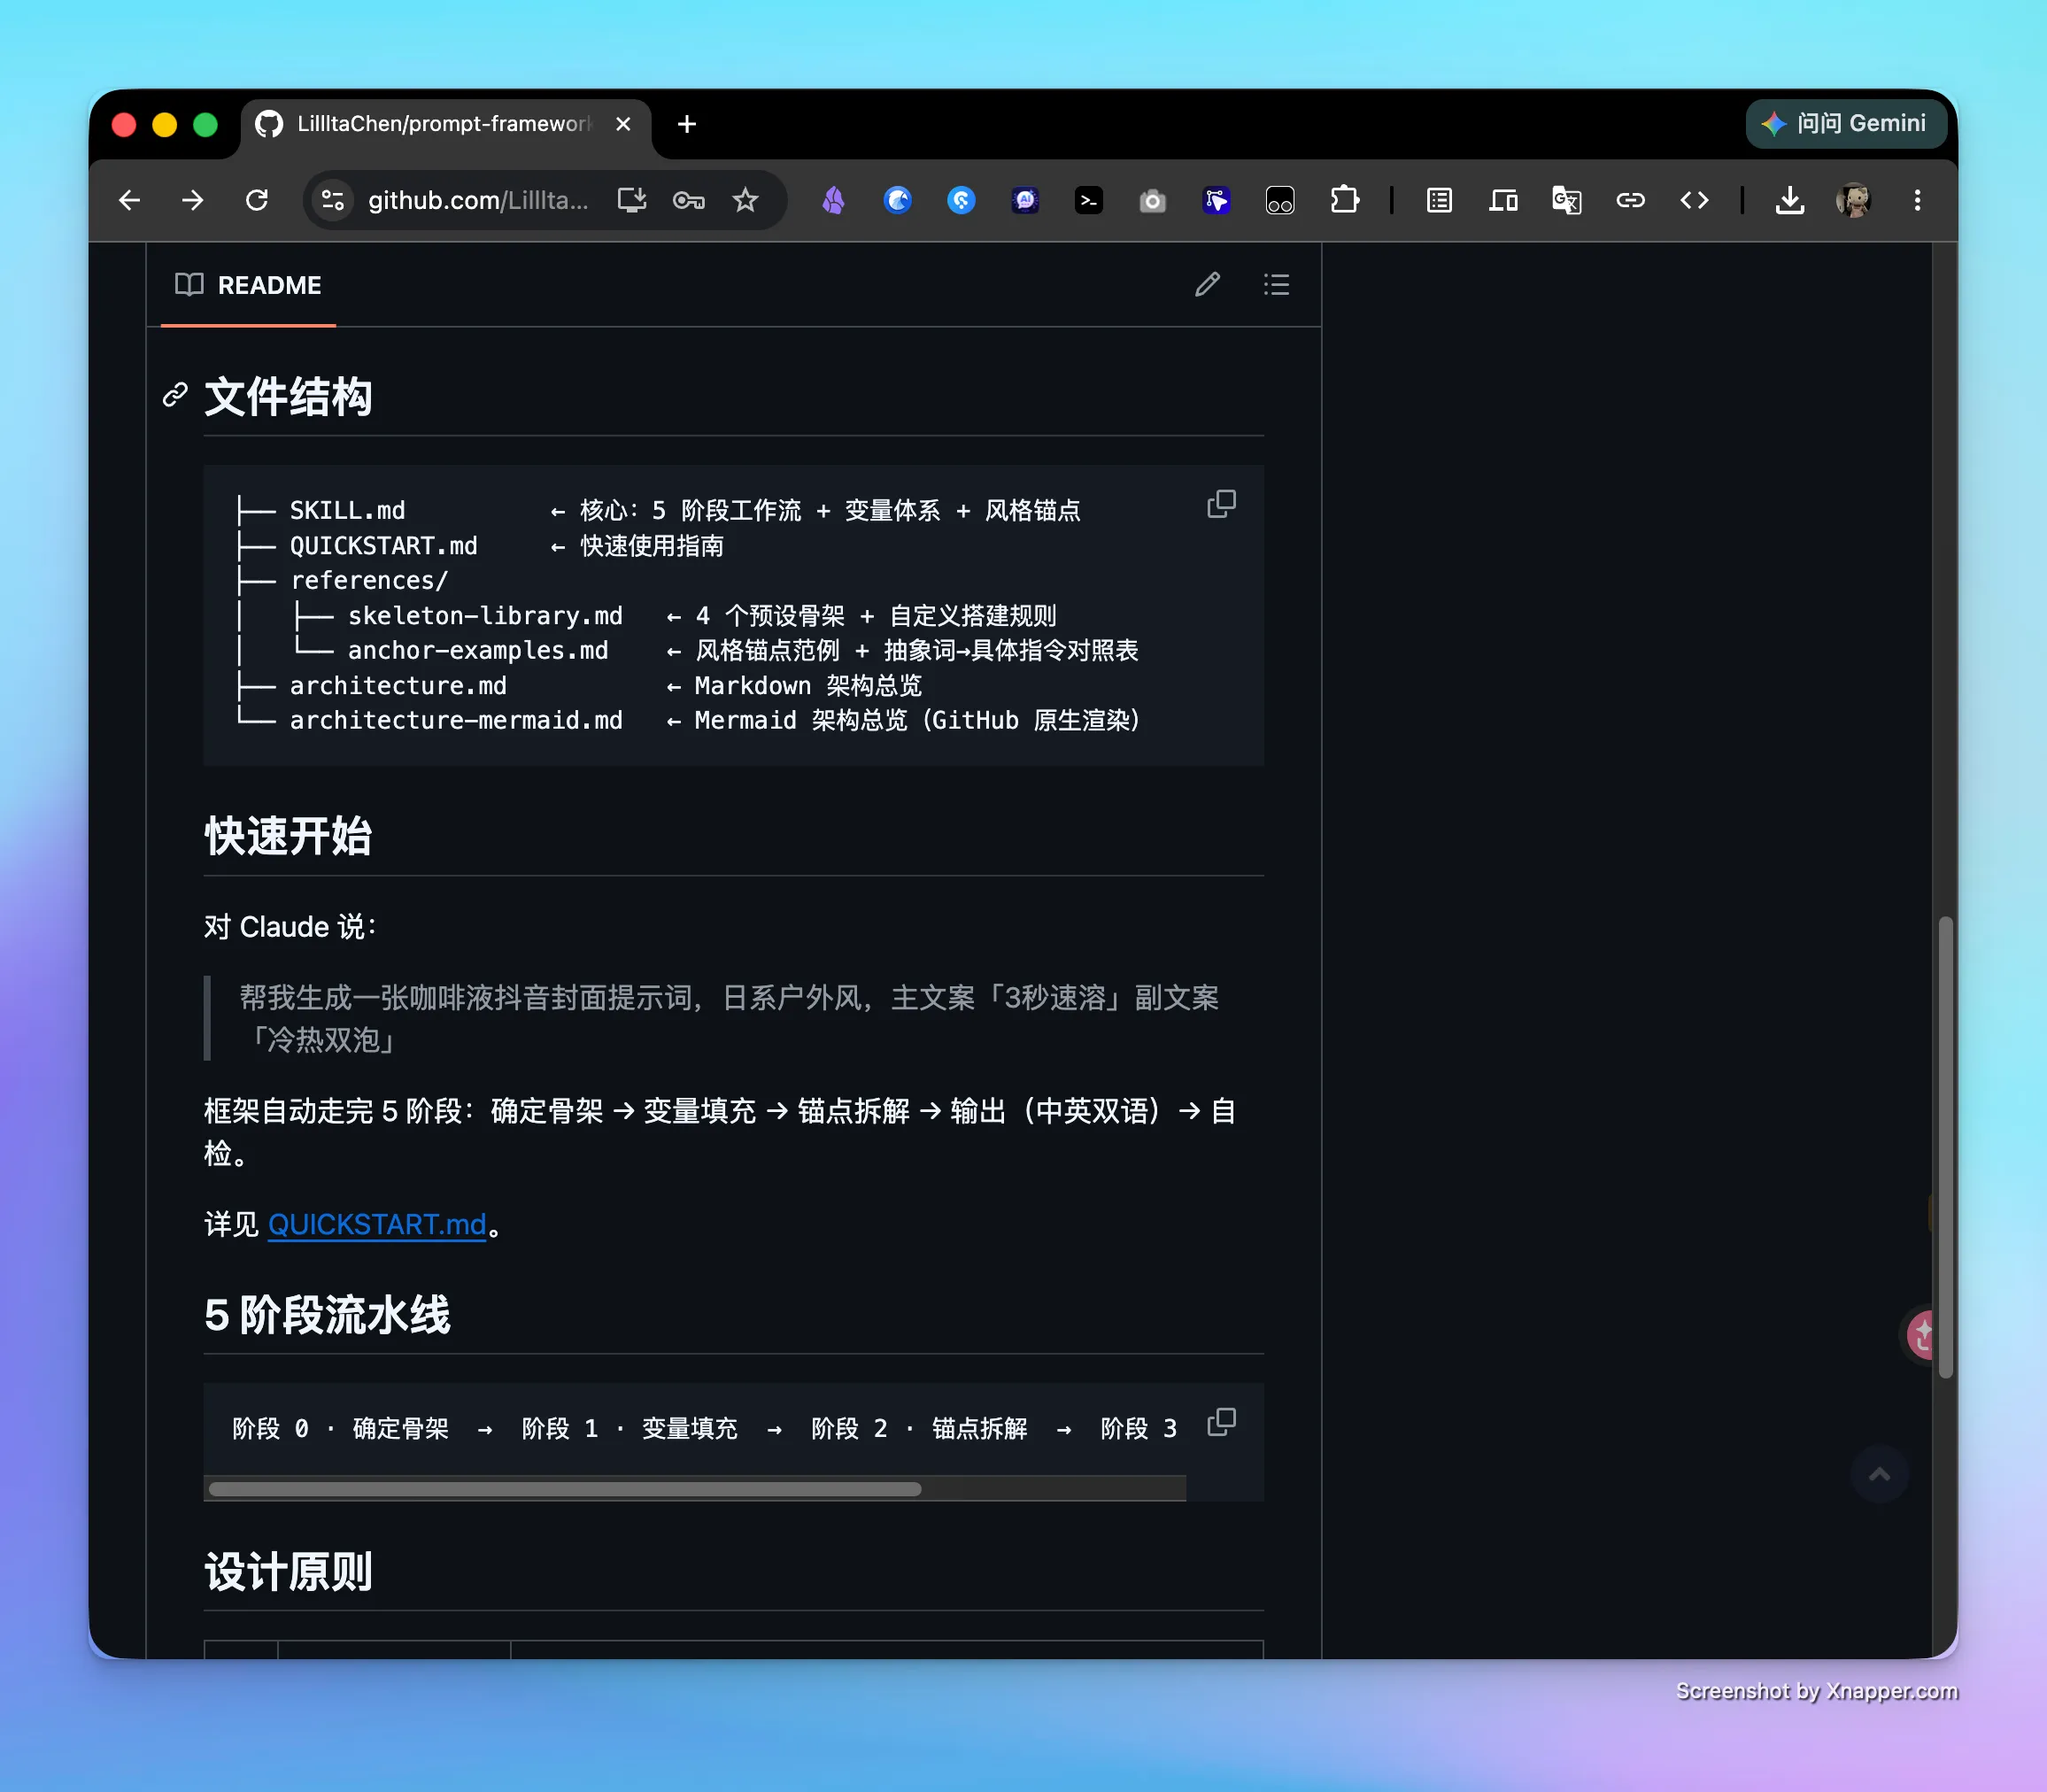Open the cursor selection extension
Viewport: 2047px width, 1792px height.
(x=1216, y=201)
